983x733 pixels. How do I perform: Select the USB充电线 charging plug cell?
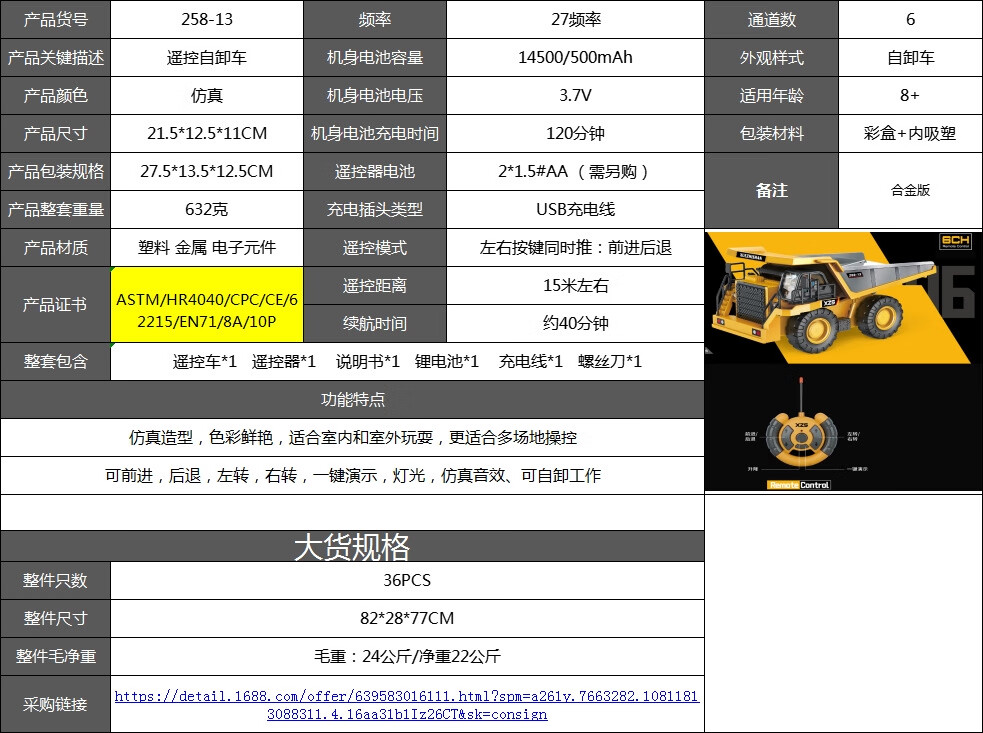click(576, 209)
